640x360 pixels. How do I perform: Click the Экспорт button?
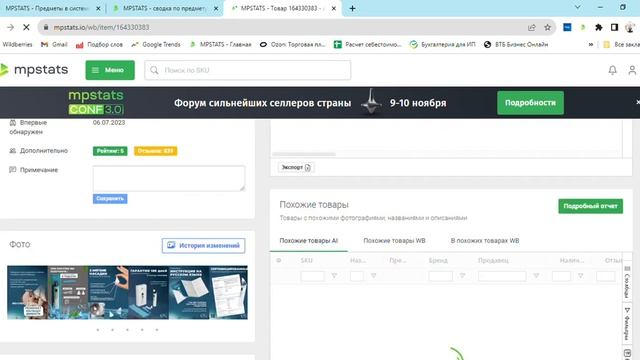click(x=296, y=167)
